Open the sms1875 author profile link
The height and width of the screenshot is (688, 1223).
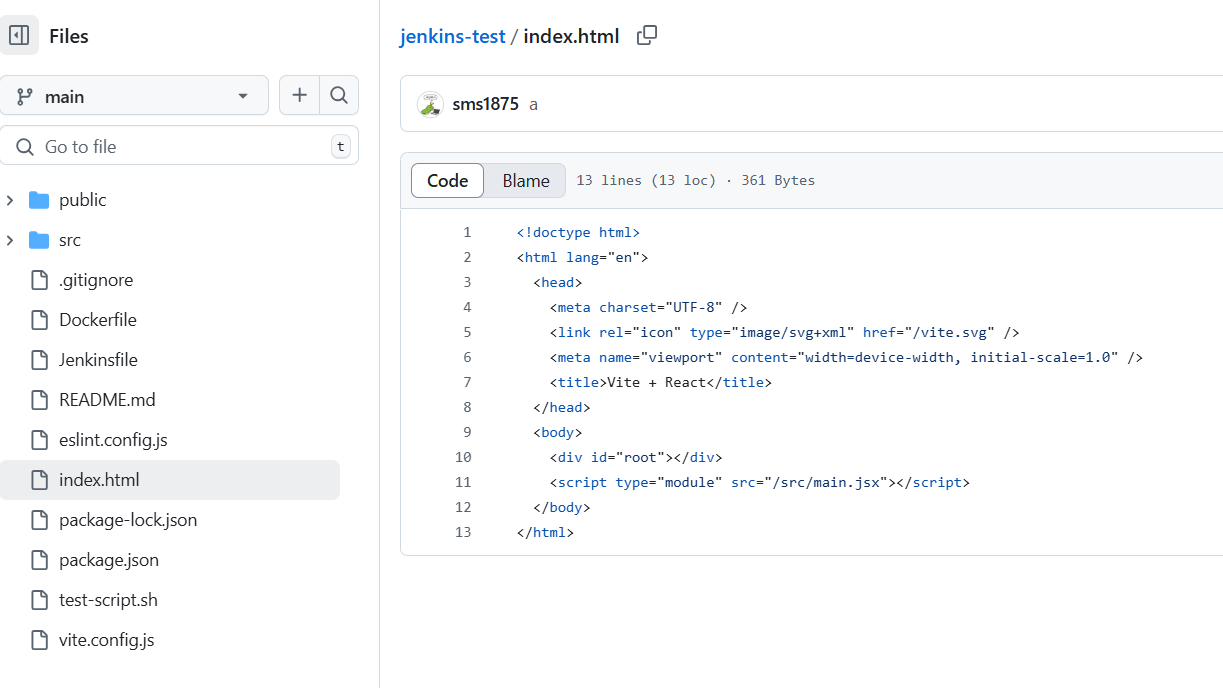point(485,104)
